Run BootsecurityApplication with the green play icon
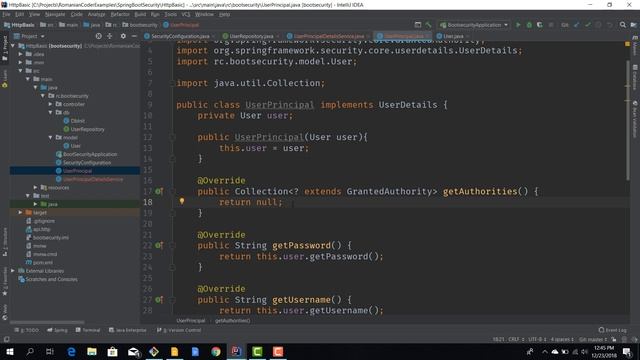This screenshot has width=640, height=360. (518, 25)
